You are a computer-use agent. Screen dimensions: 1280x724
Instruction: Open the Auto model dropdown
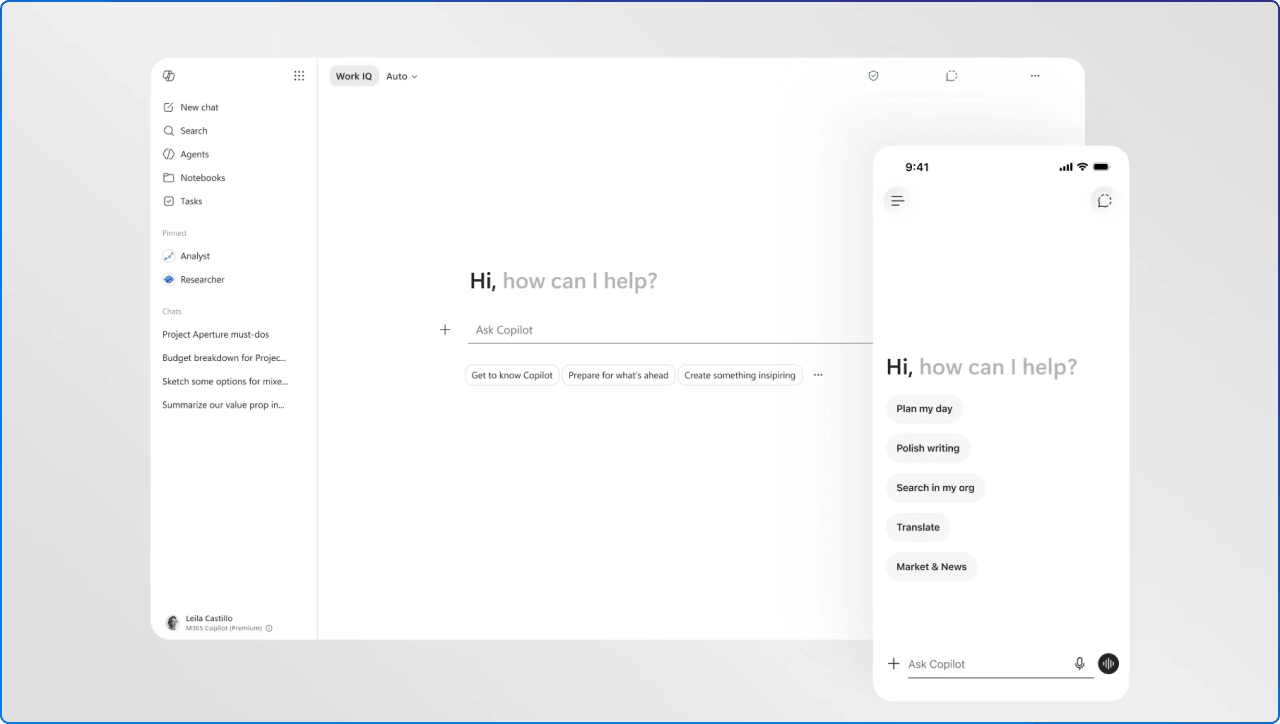click(x=402, y=76)
